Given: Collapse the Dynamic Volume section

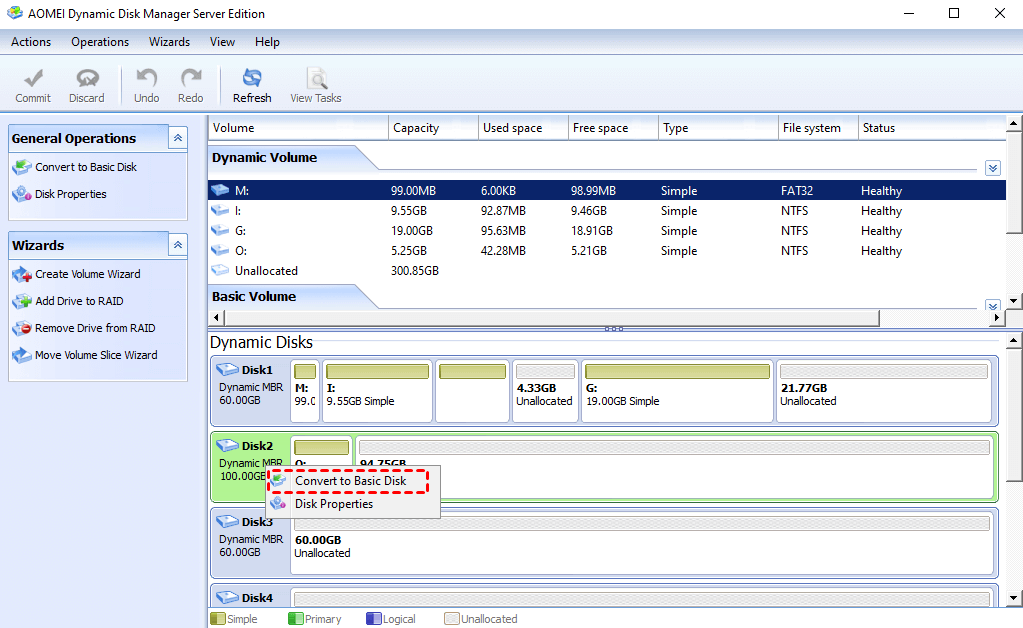Looking at the screenshot, I should point(992,168).
